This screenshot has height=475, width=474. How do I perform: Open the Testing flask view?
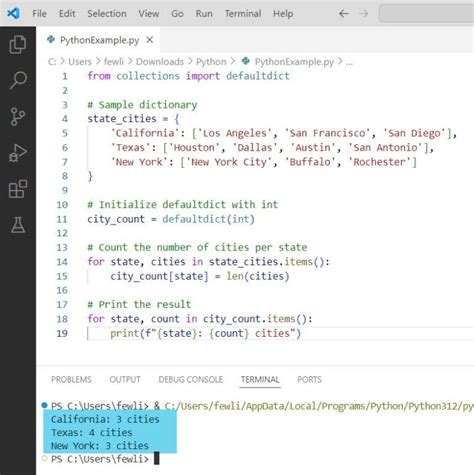coord(18,225)
